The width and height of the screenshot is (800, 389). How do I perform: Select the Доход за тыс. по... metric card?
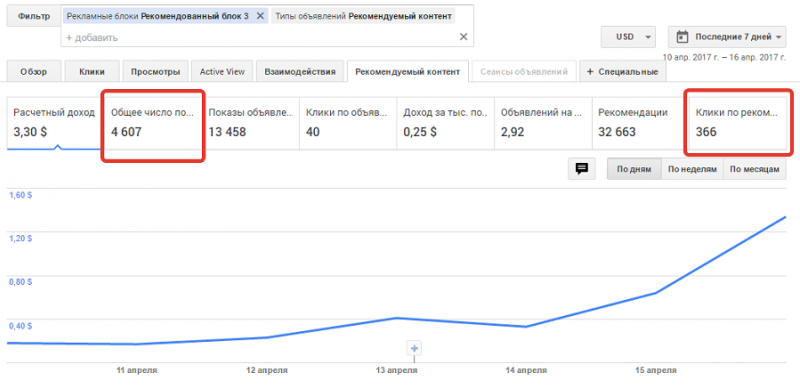[x=445, y=123]
